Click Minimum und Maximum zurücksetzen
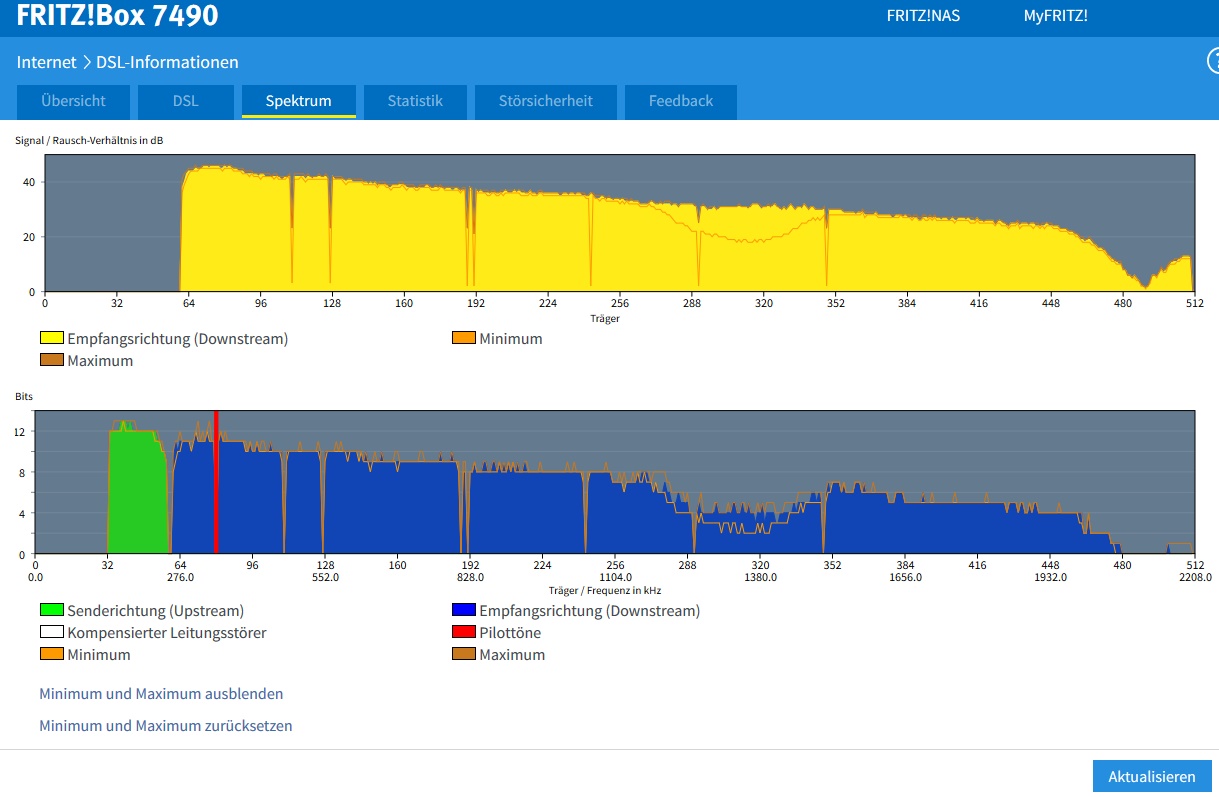 pos(166,725)
